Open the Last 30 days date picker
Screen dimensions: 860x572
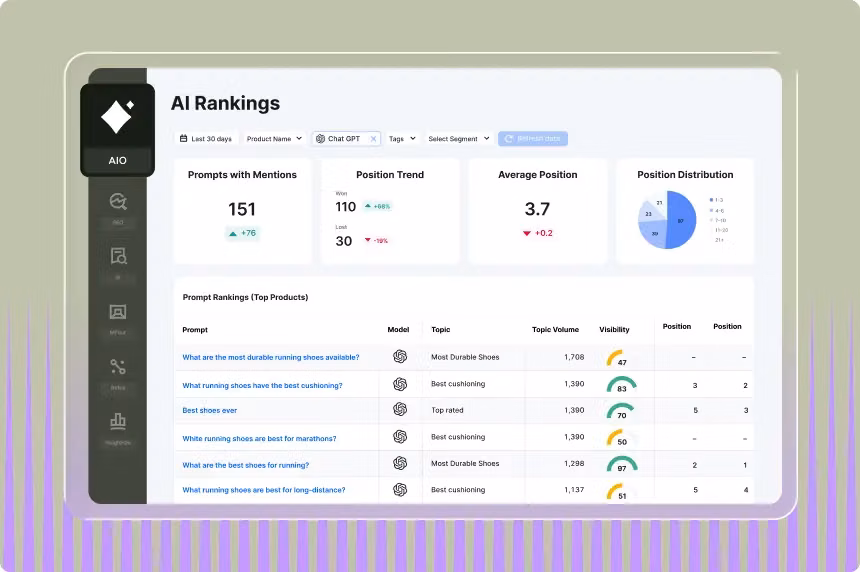coord(206,139)
